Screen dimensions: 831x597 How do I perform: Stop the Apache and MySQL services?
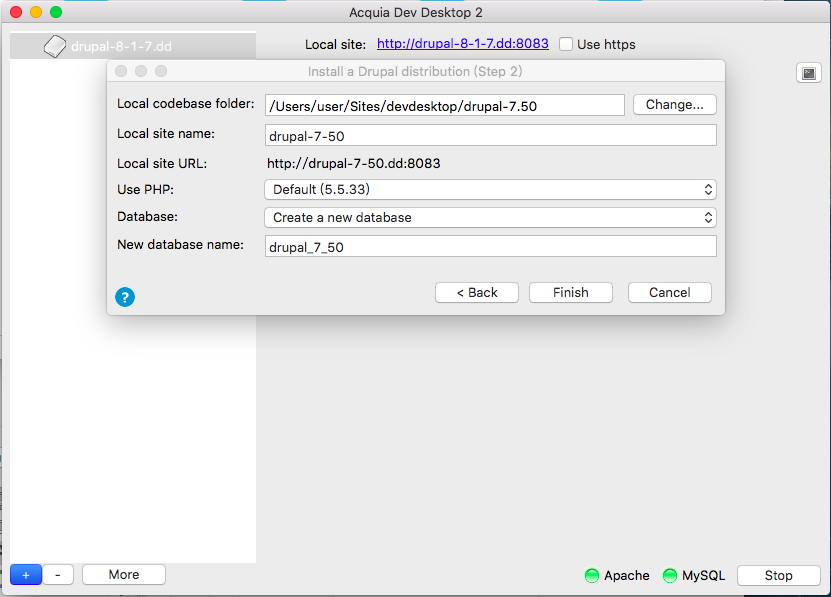[779, 575]
